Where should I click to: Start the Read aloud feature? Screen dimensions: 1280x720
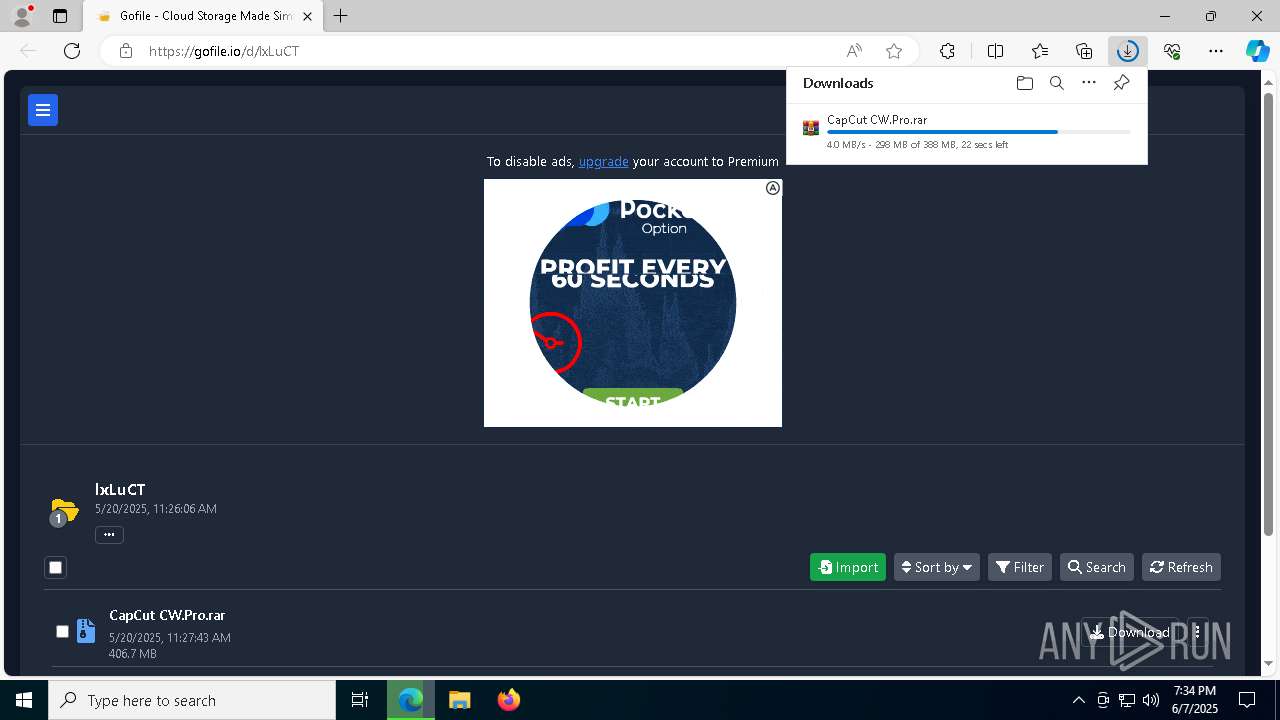[x=854, y=51]
